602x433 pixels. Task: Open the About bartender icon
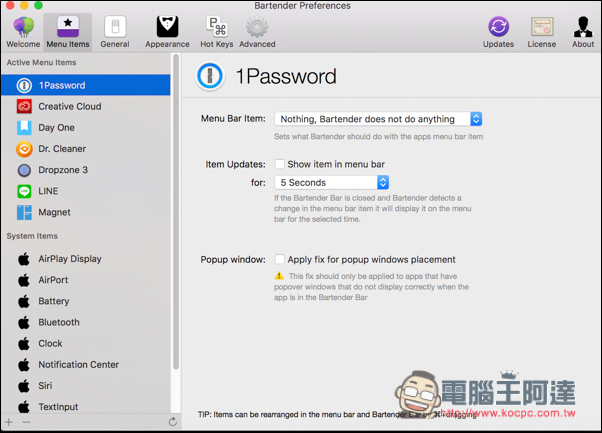coord(583,27)
